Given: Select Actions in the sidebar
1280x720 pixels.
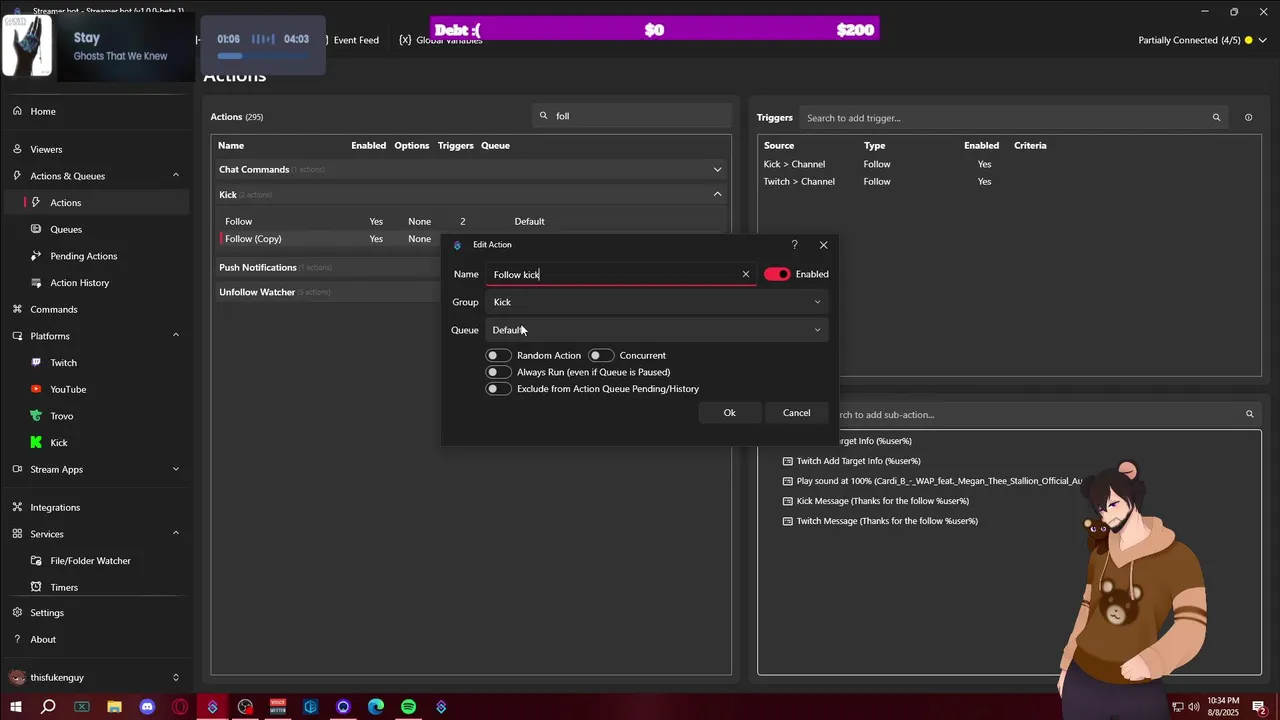Looking at the screenshot, I should (x=66, y=202).
